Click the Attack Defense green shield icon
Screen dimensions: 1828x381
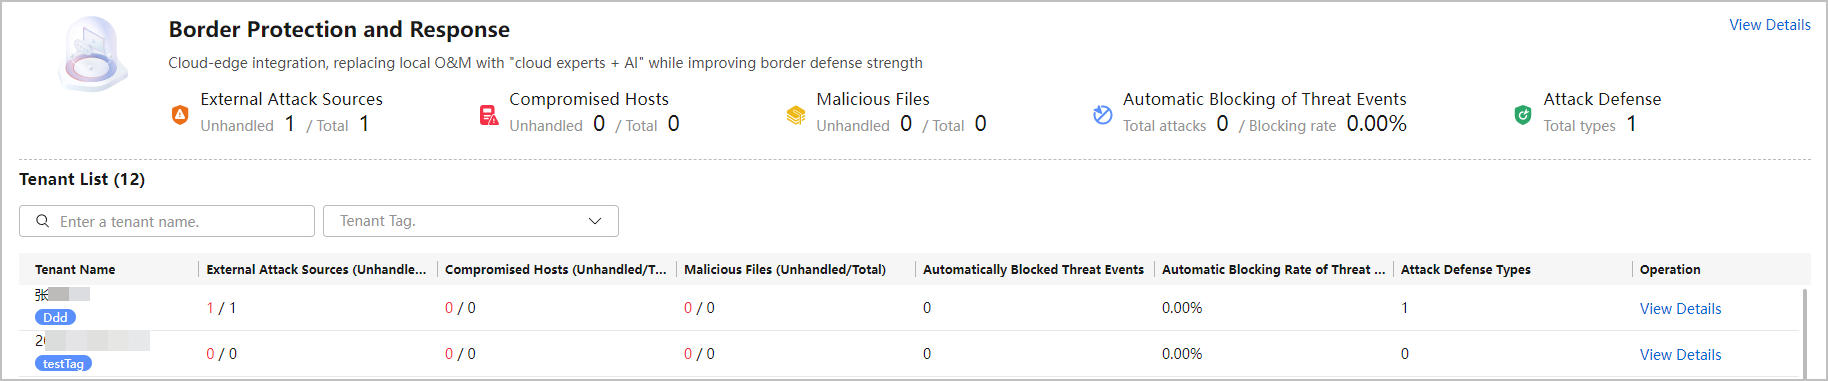(x=1523, y=115)
